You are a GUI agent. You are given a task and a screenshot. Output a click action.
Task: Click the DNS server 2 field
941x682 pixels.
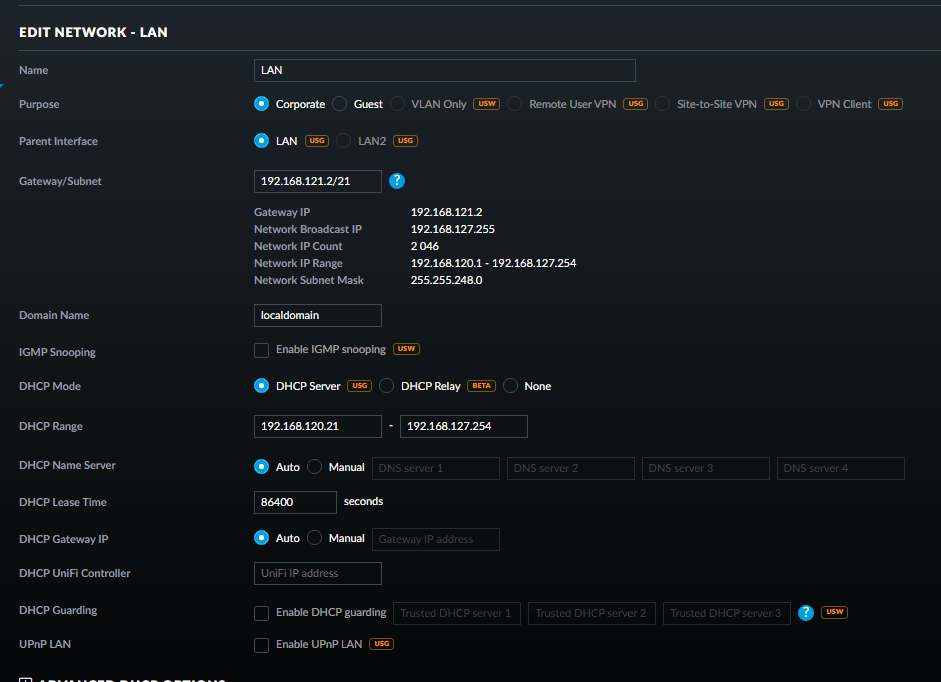coord(571,468)
